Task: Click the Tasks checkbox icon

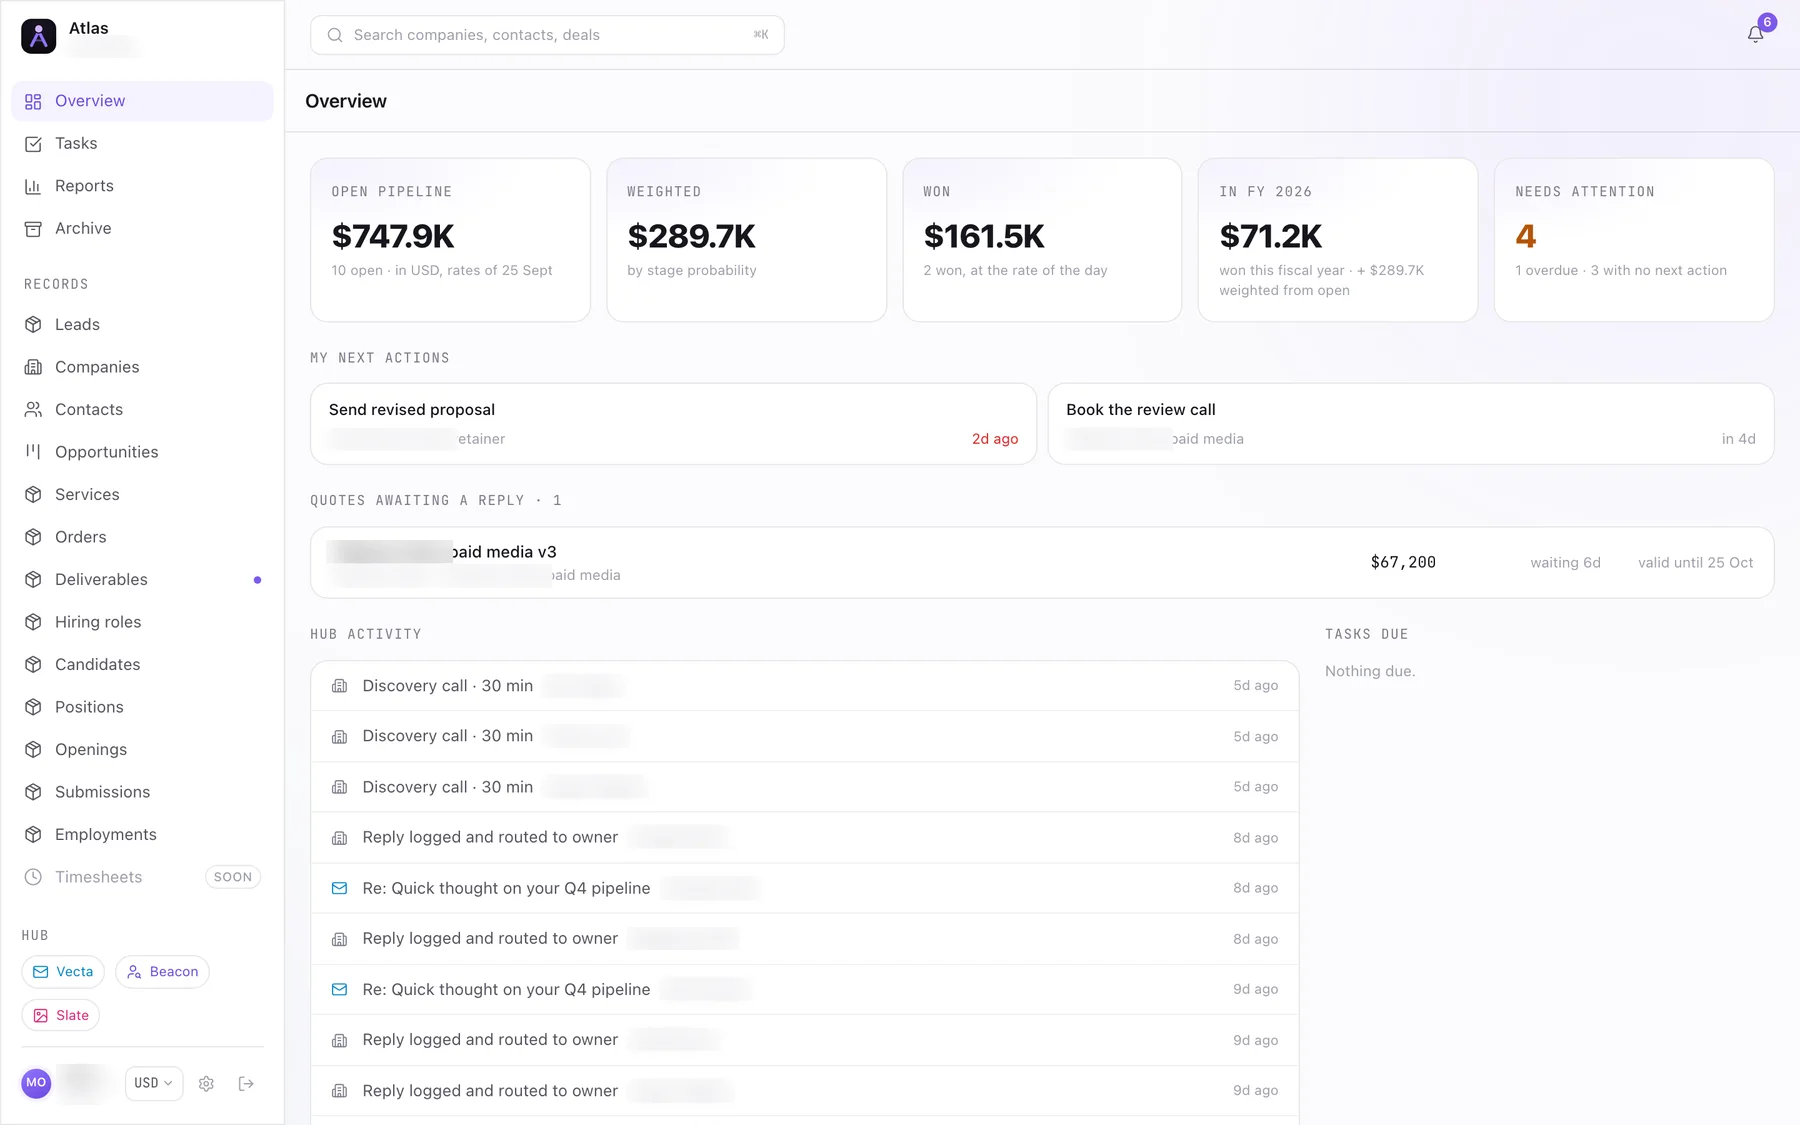Action: click(33, 144)
